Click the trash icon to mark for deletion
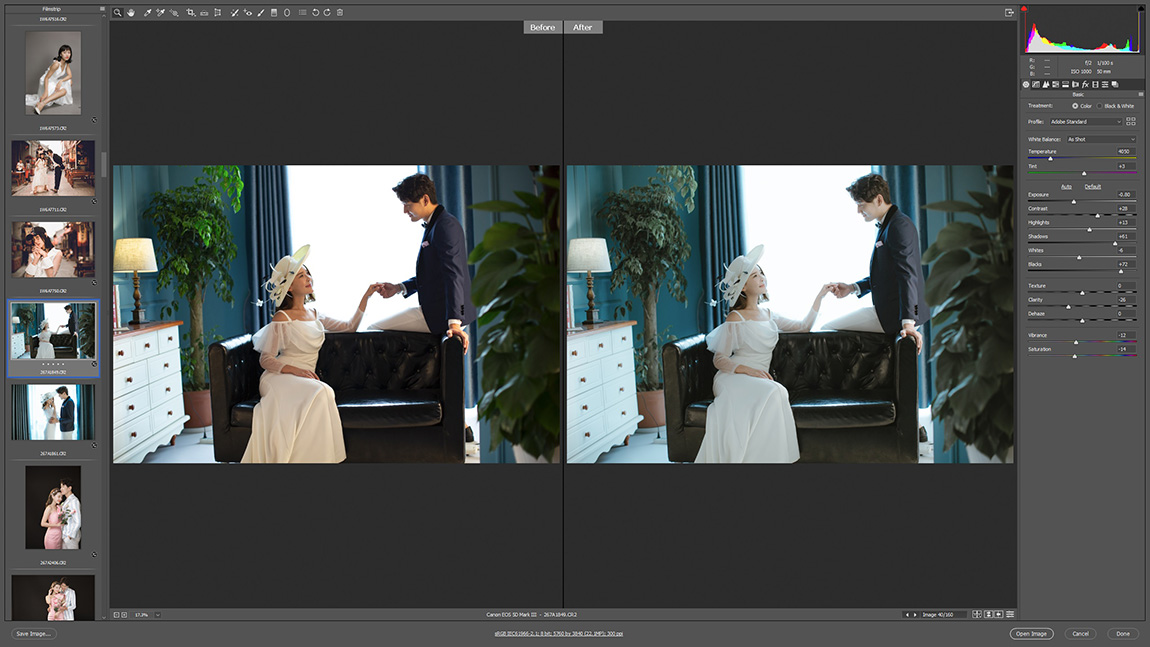The width and height of the screenshot is (1150, 647). (340, 12)
